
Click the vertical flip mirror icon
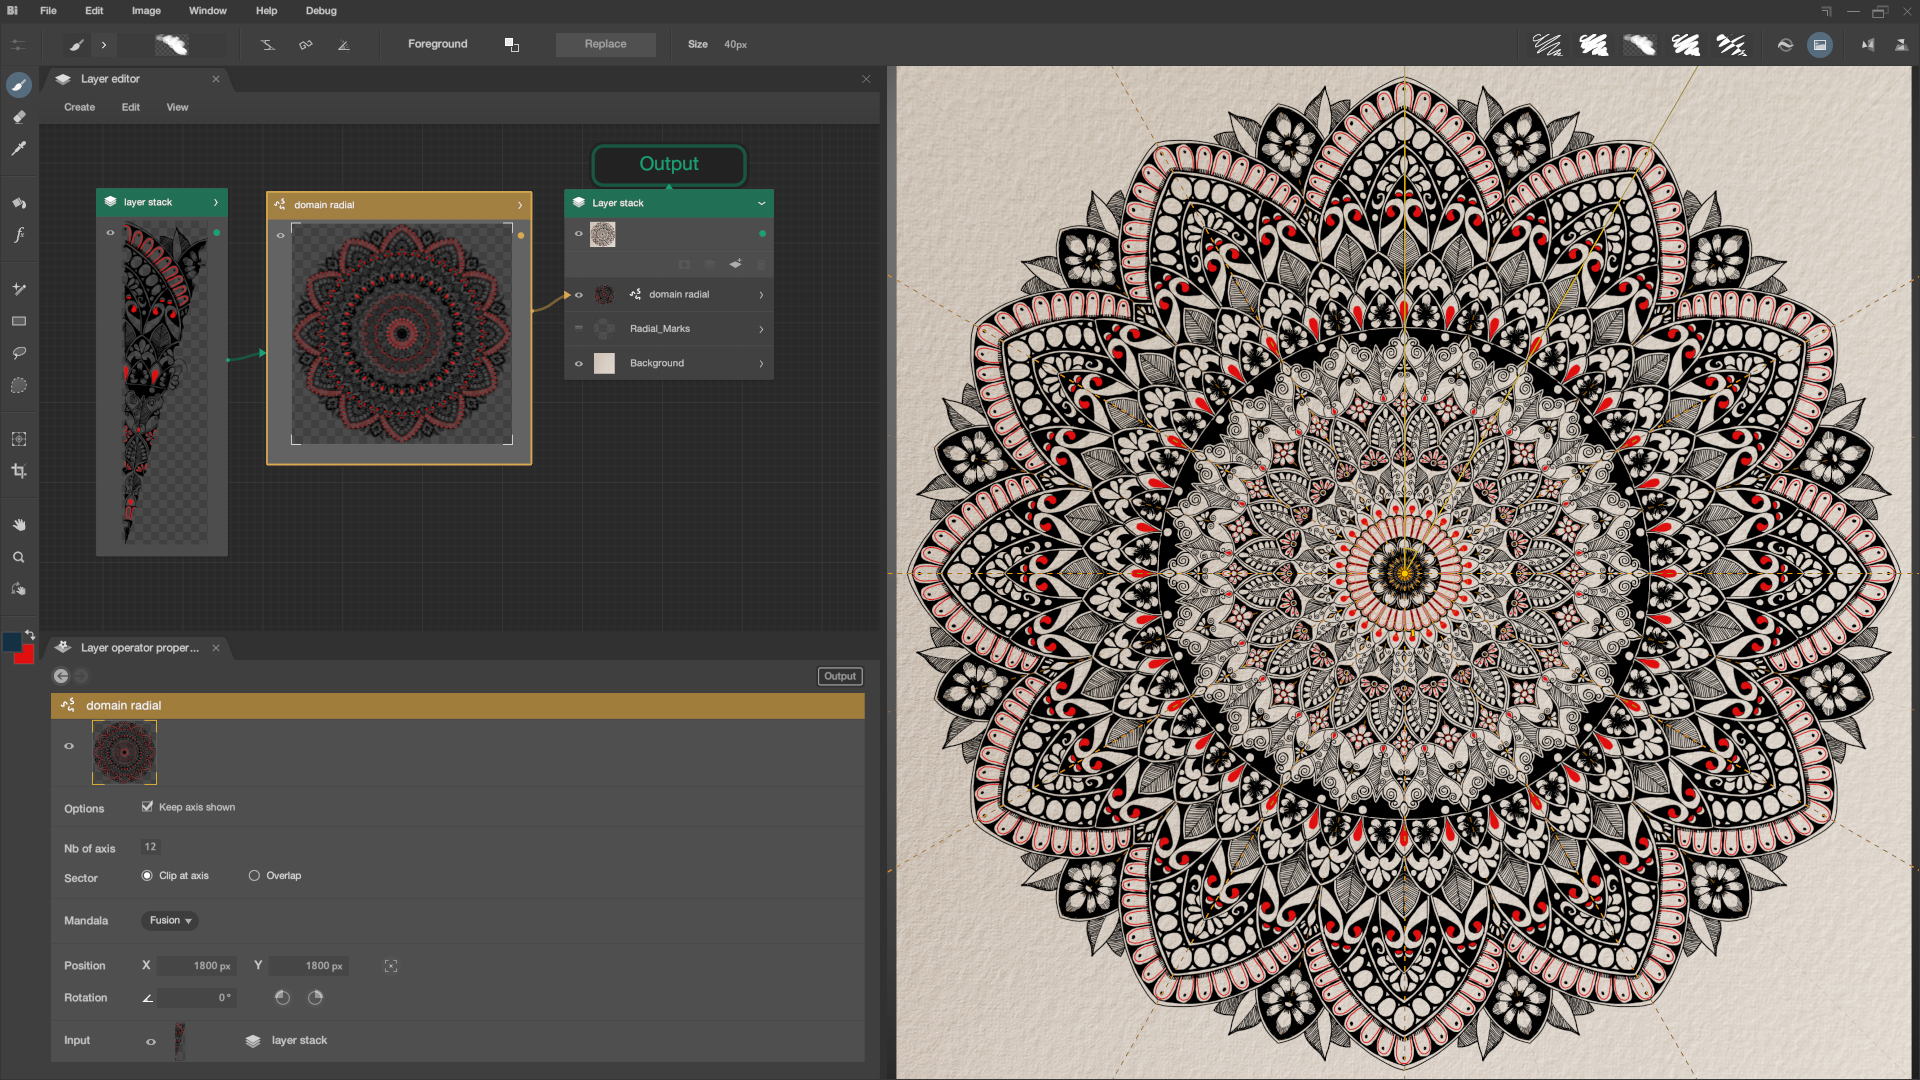tap(1902, 44)
